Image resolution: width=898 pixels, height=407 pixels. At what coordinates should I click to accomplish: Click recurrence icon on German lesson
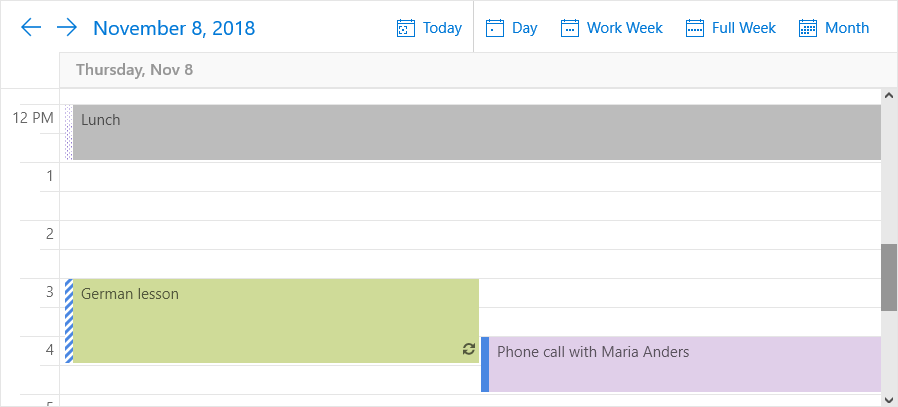pos(469,349)
